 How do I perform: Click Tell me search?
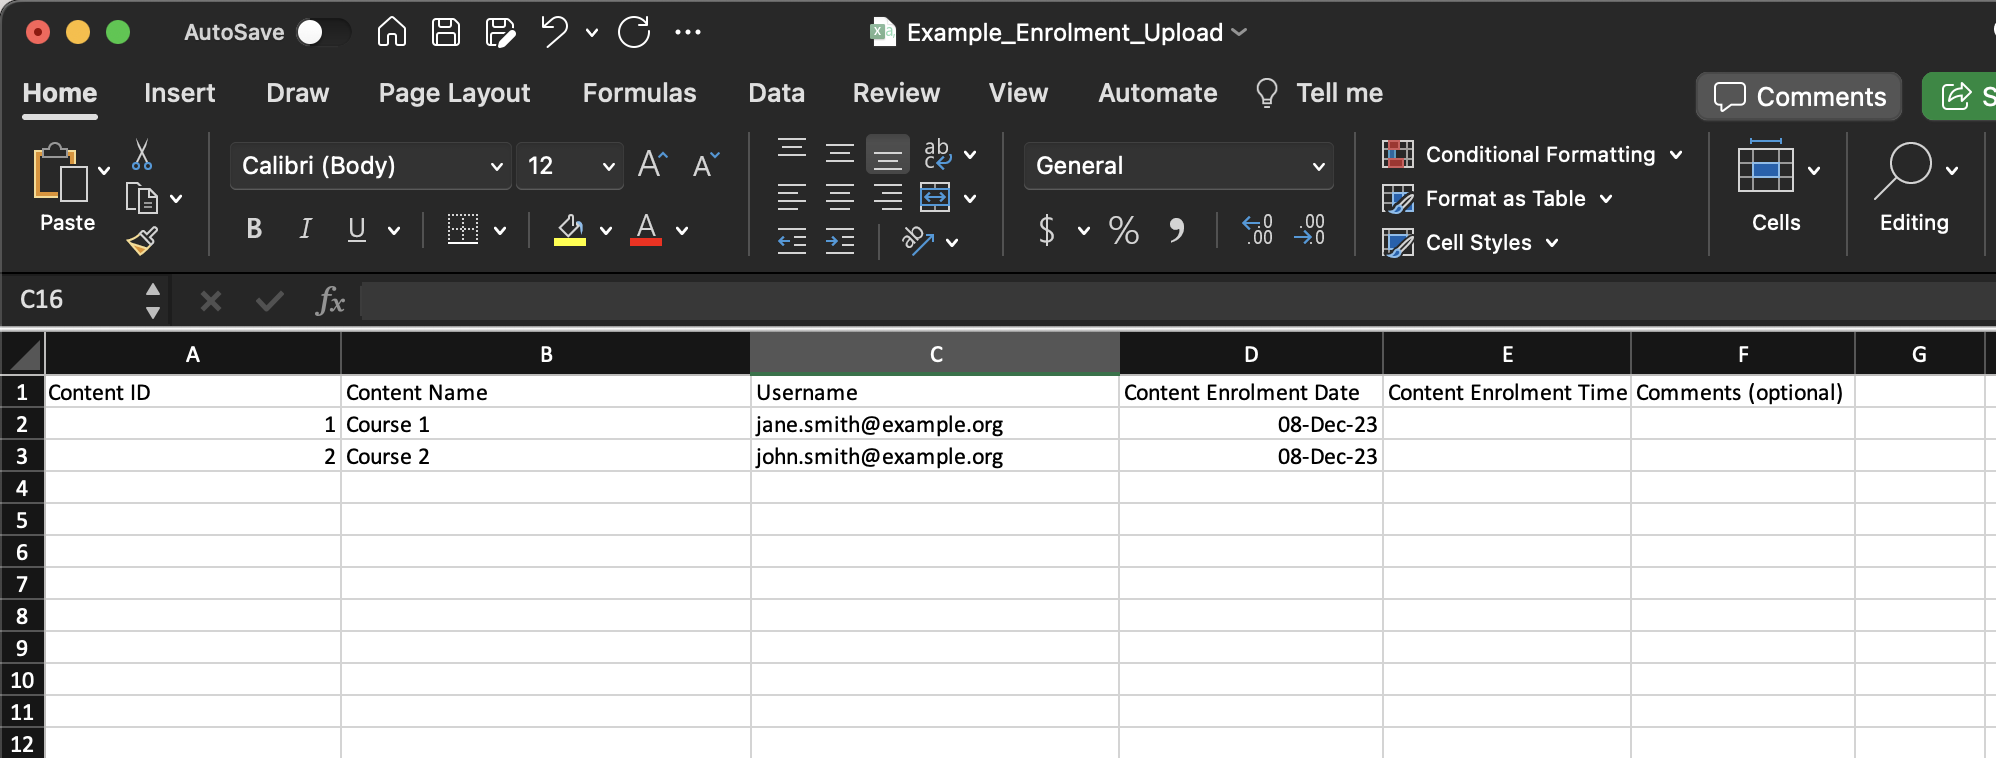1320,93
